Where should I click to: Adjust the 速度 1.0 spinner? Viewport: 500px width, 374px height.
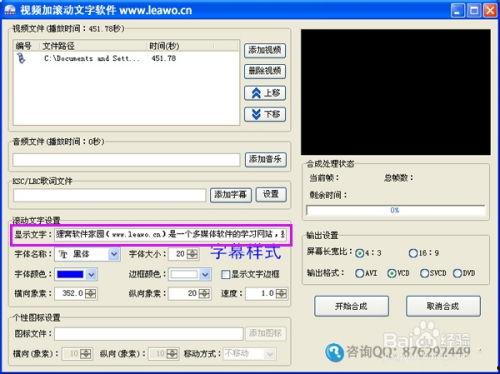[281, 294]
